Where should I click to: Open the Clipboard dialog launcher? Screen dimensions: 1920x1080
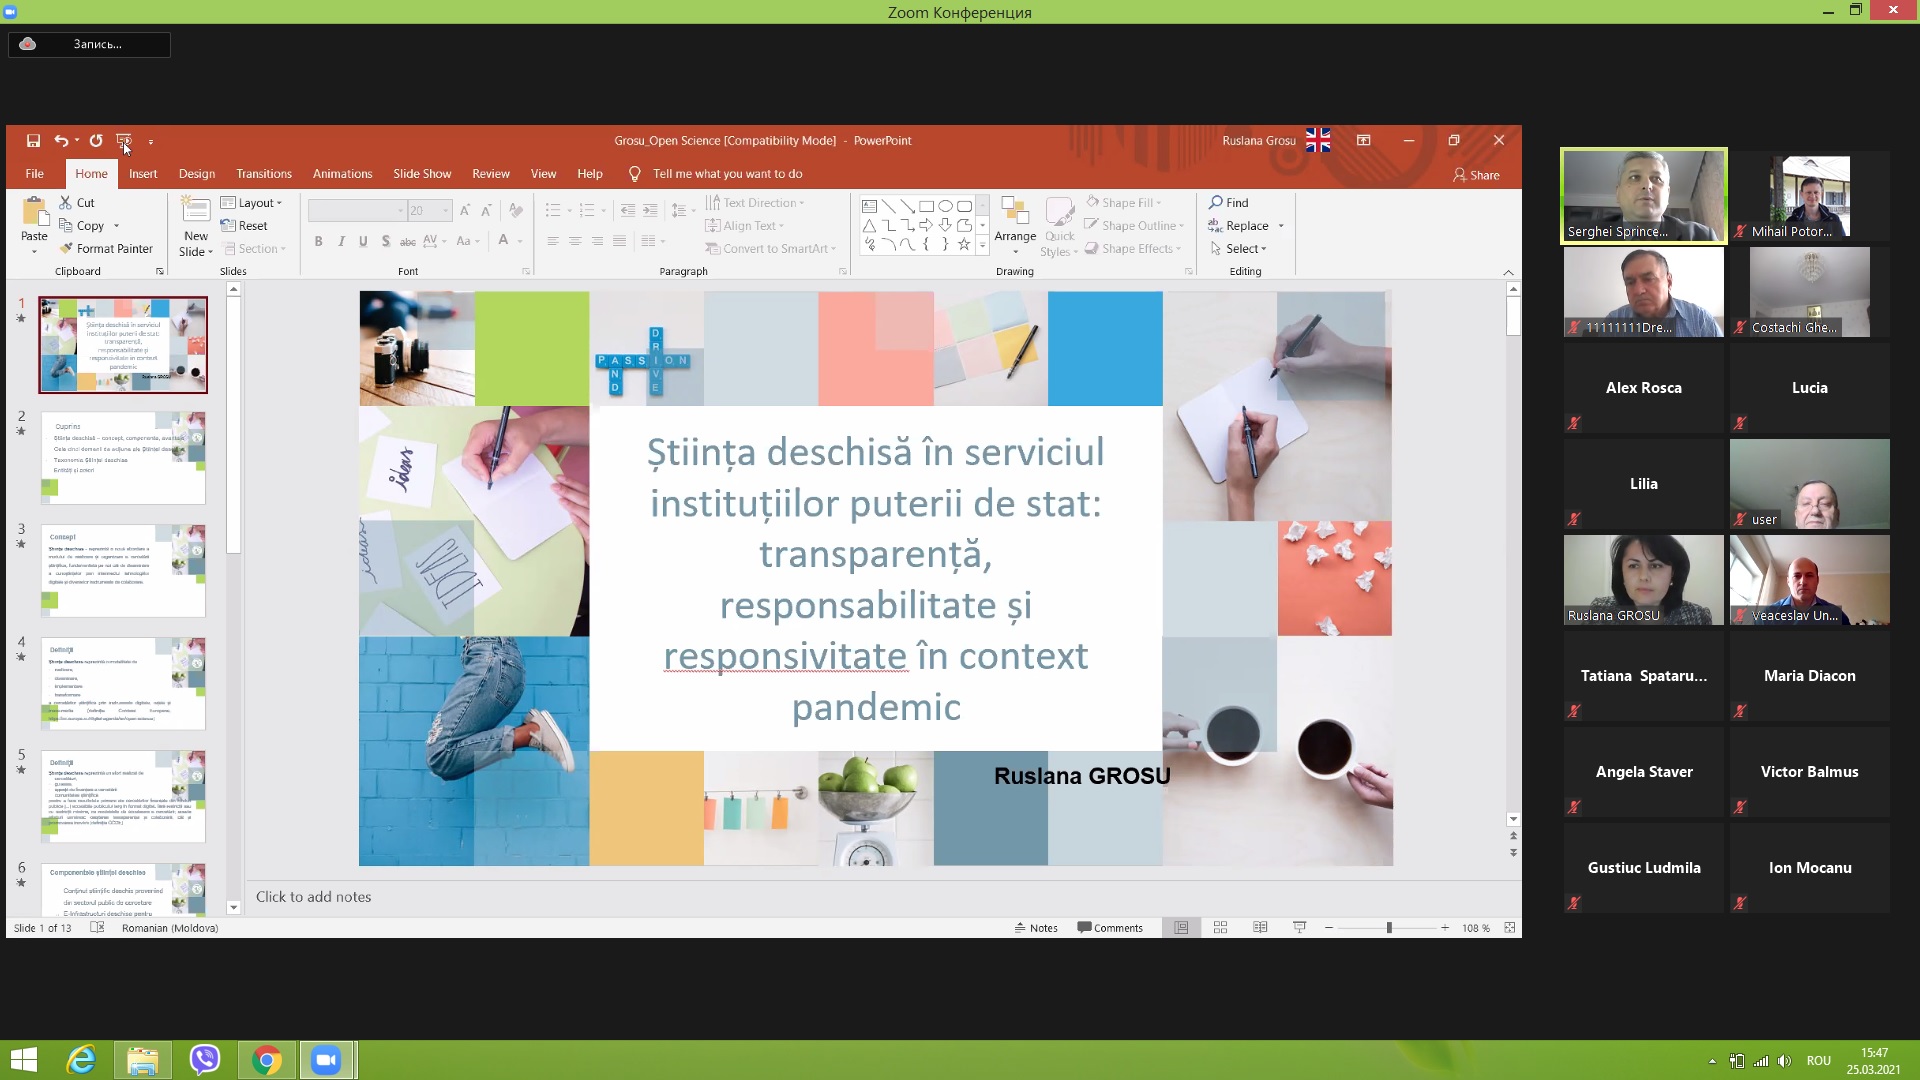click(x=160, y=272)
